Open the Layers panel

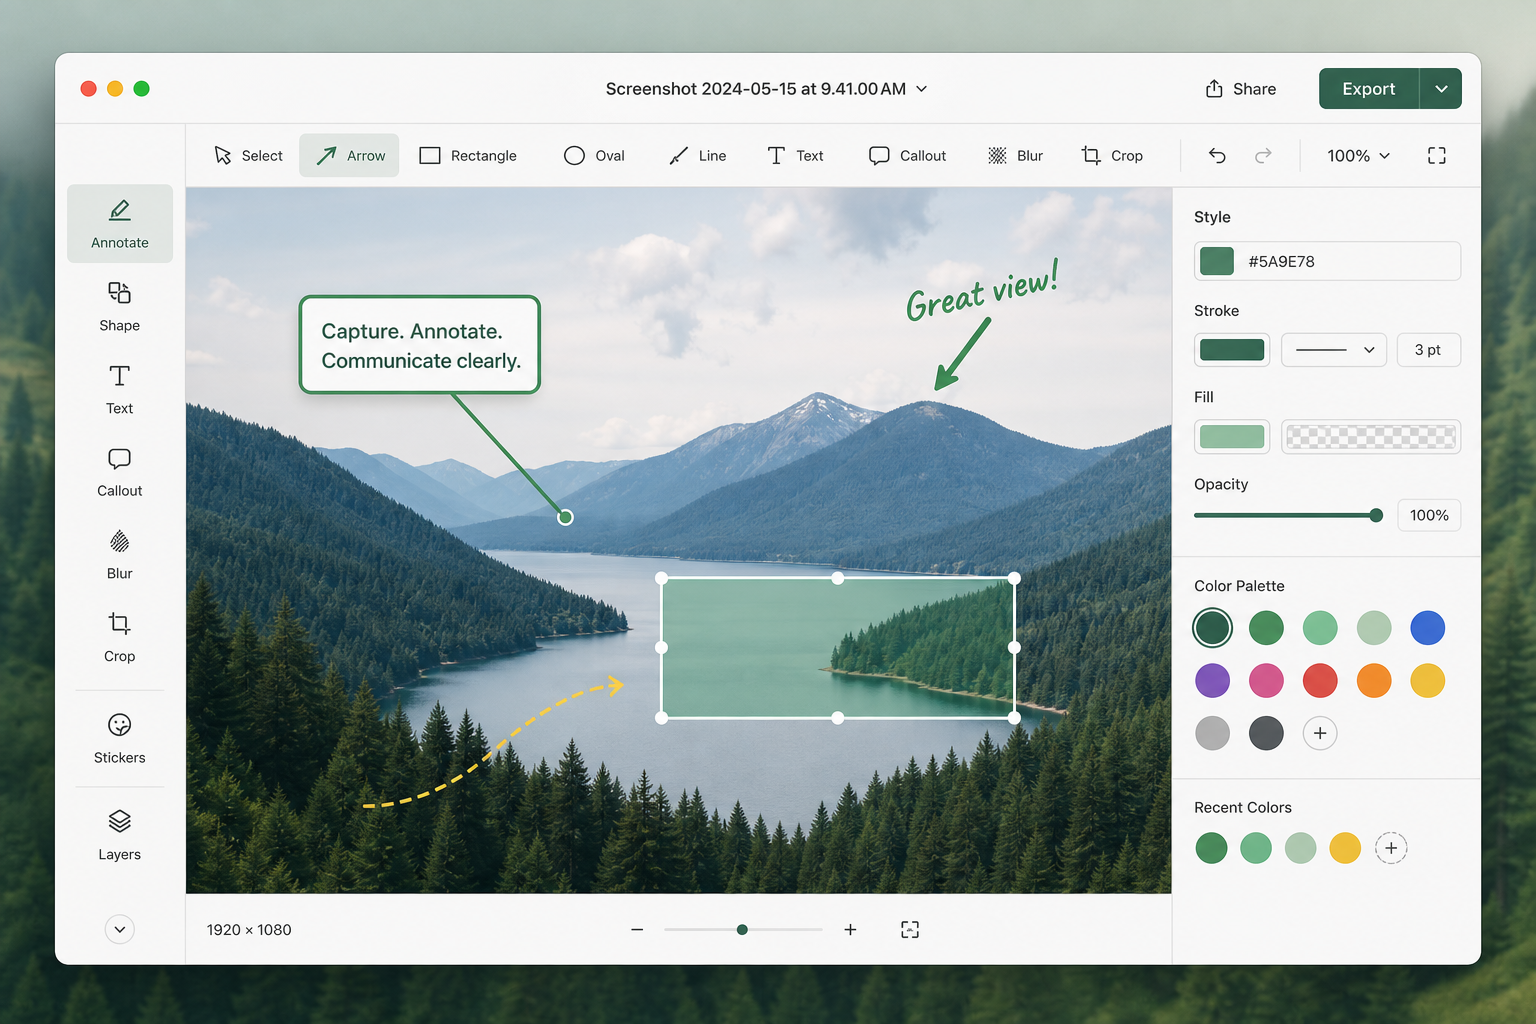120,836
